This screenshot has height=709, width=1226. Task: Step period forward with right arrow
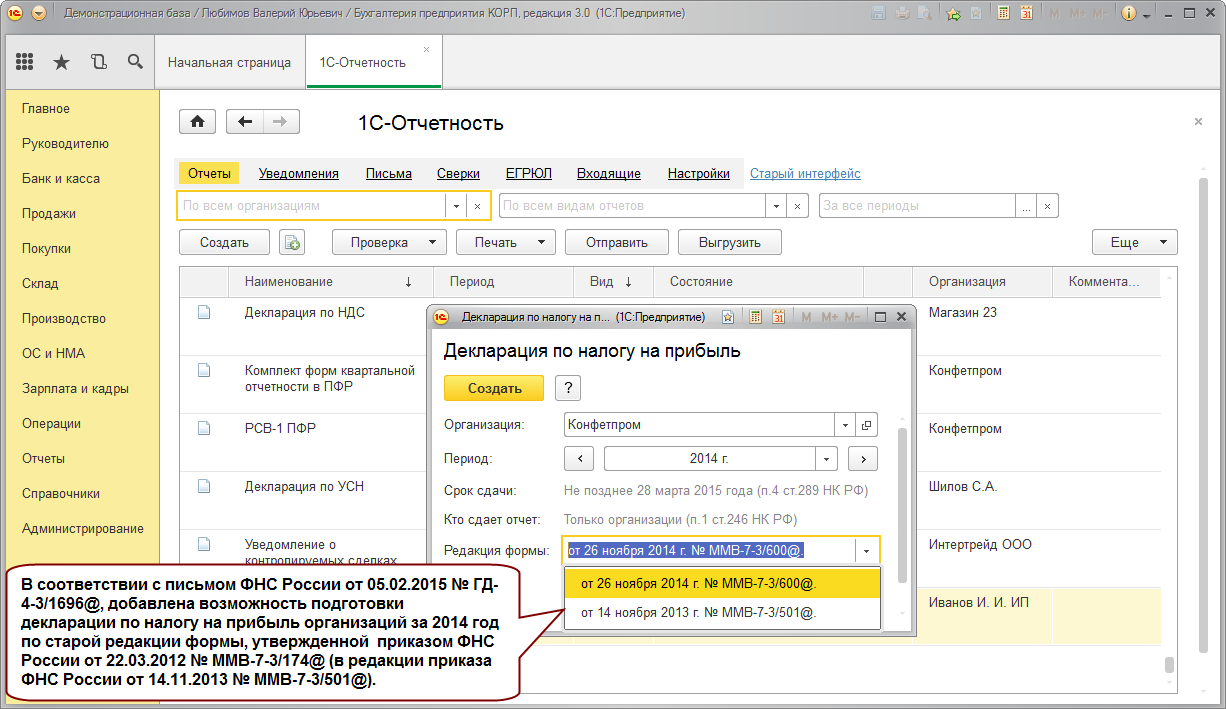863,459
